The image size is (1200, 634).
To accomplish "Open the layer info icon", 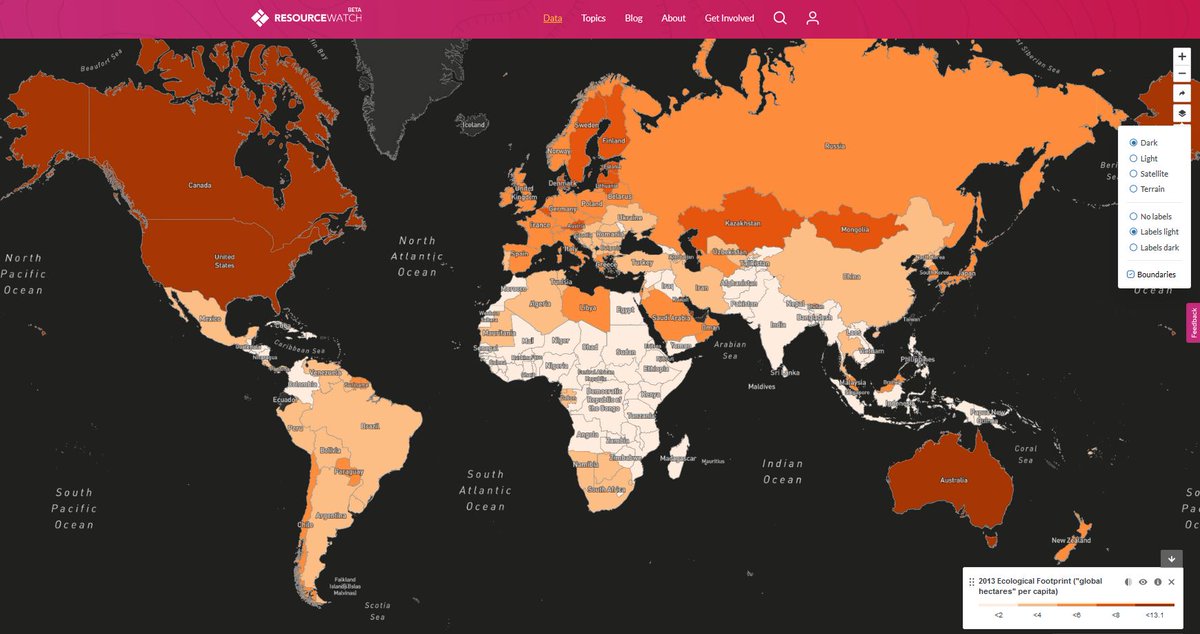I will (1157, 582).
